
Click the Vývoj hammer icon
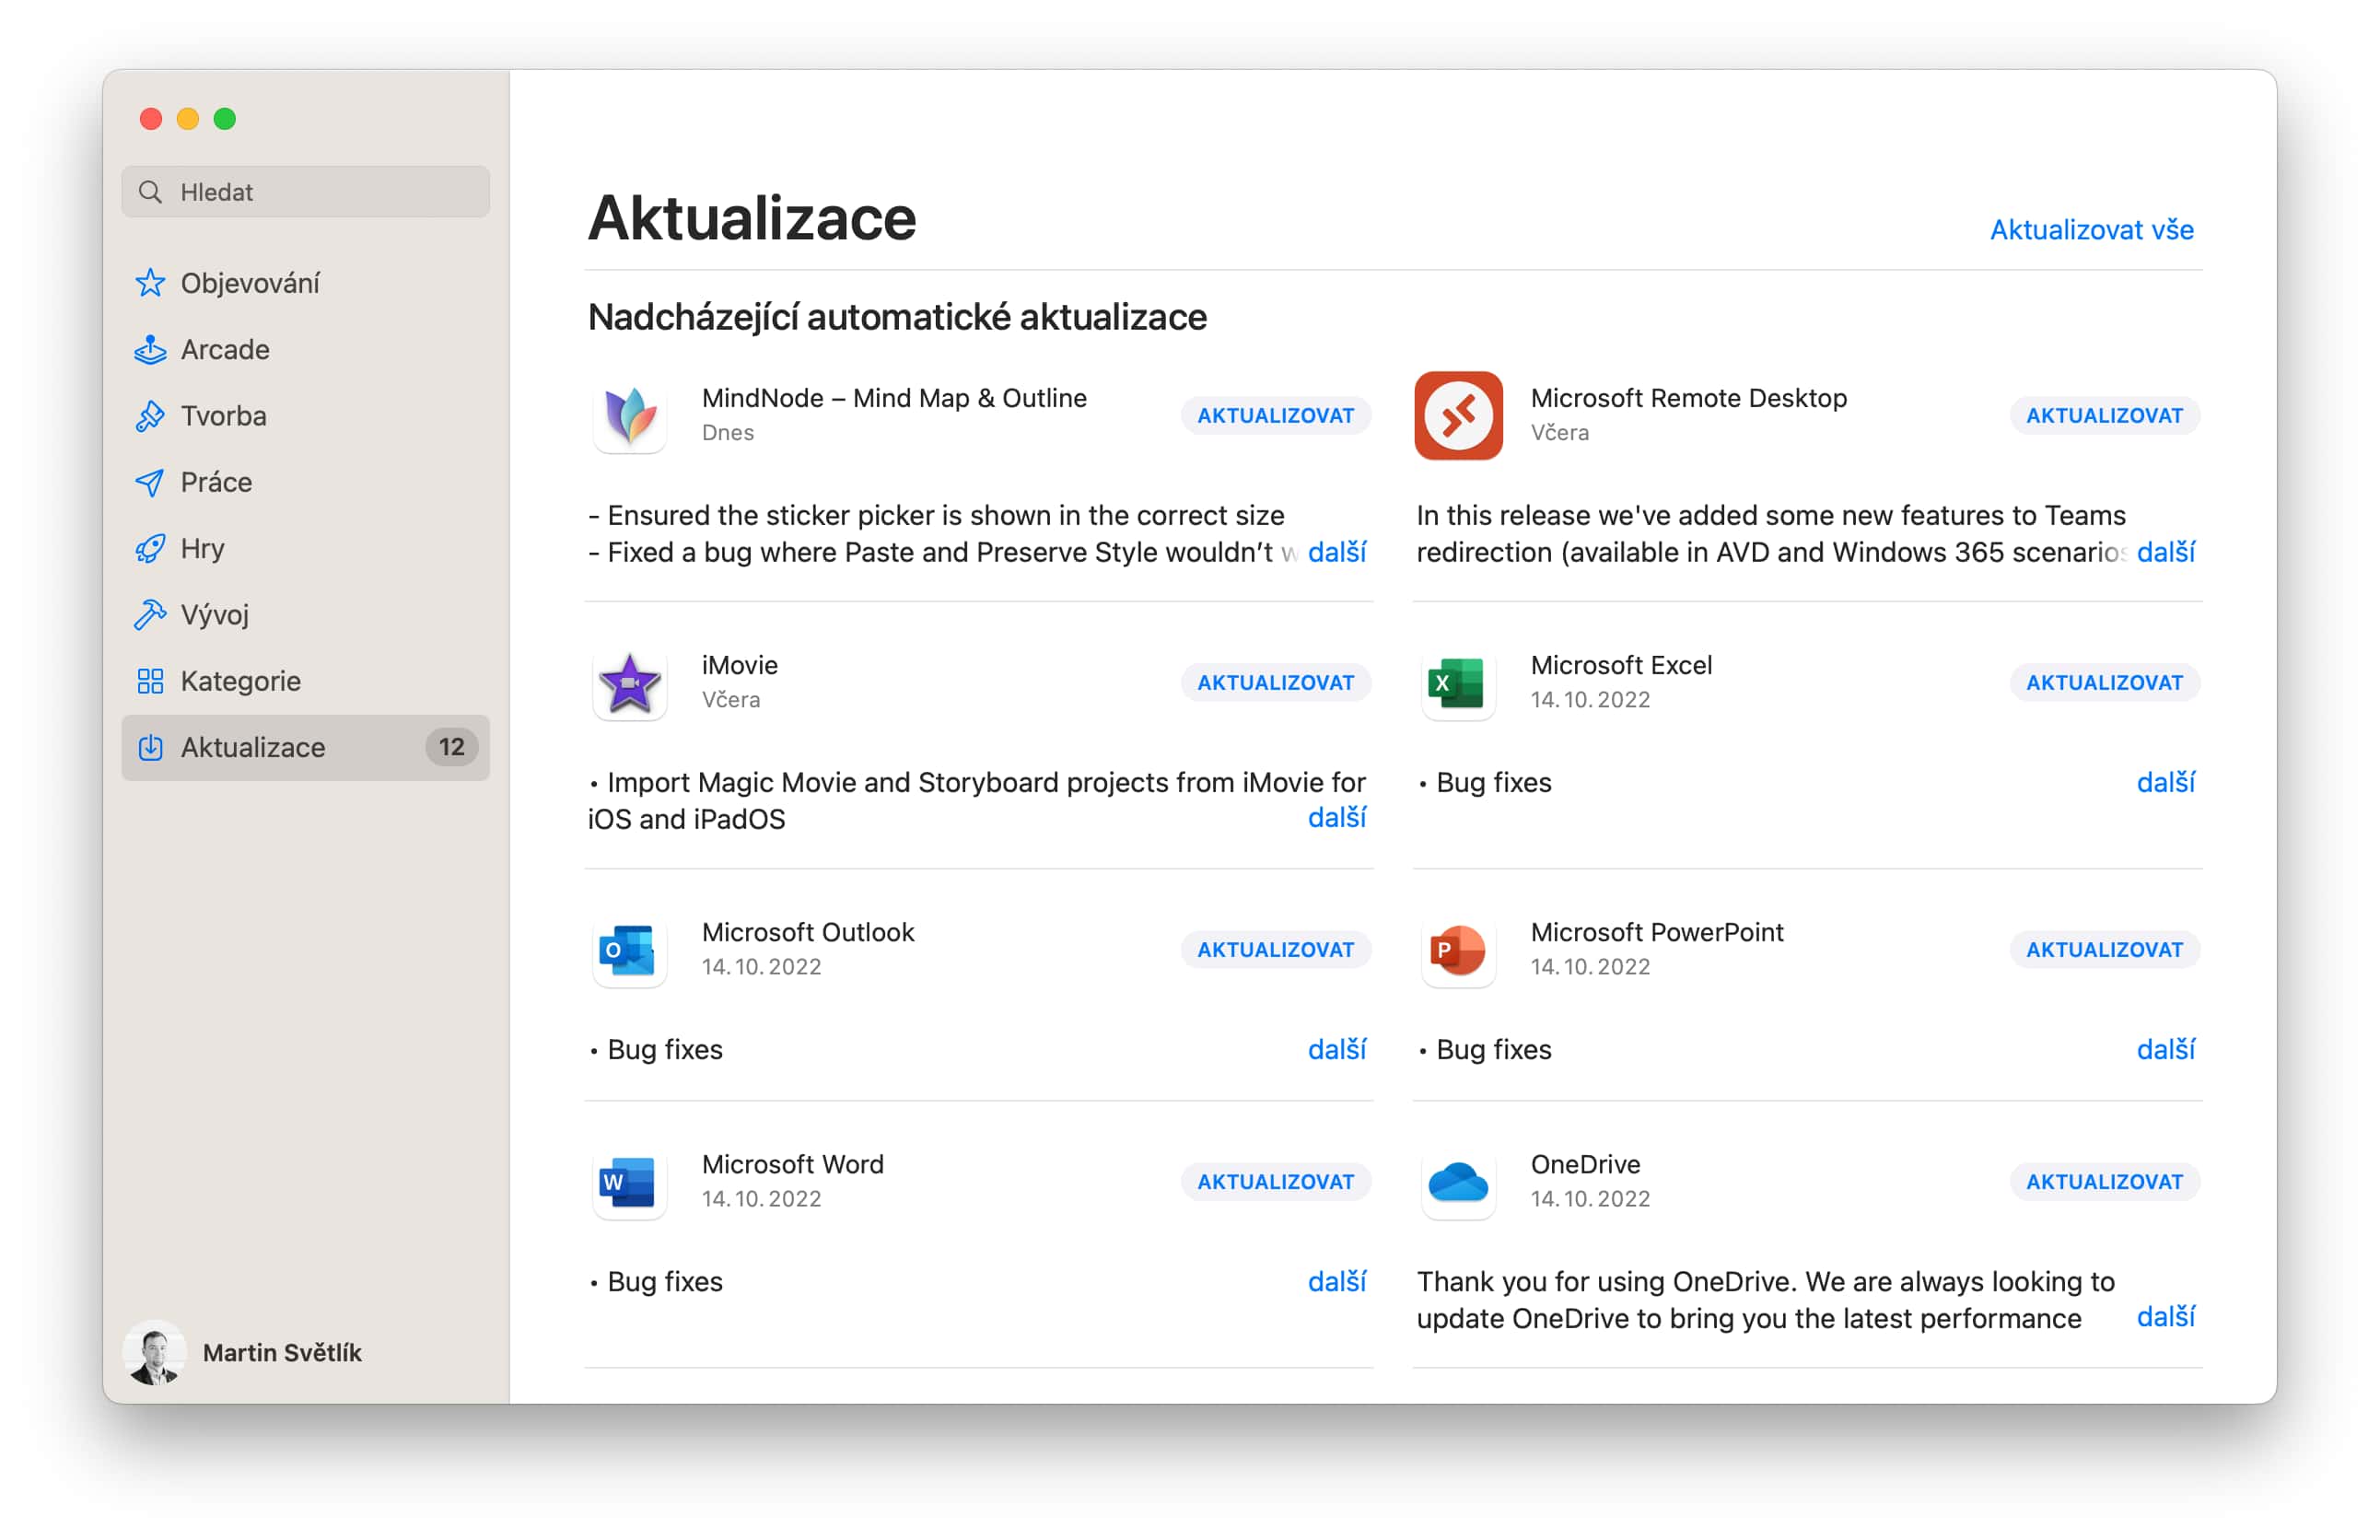150,615
